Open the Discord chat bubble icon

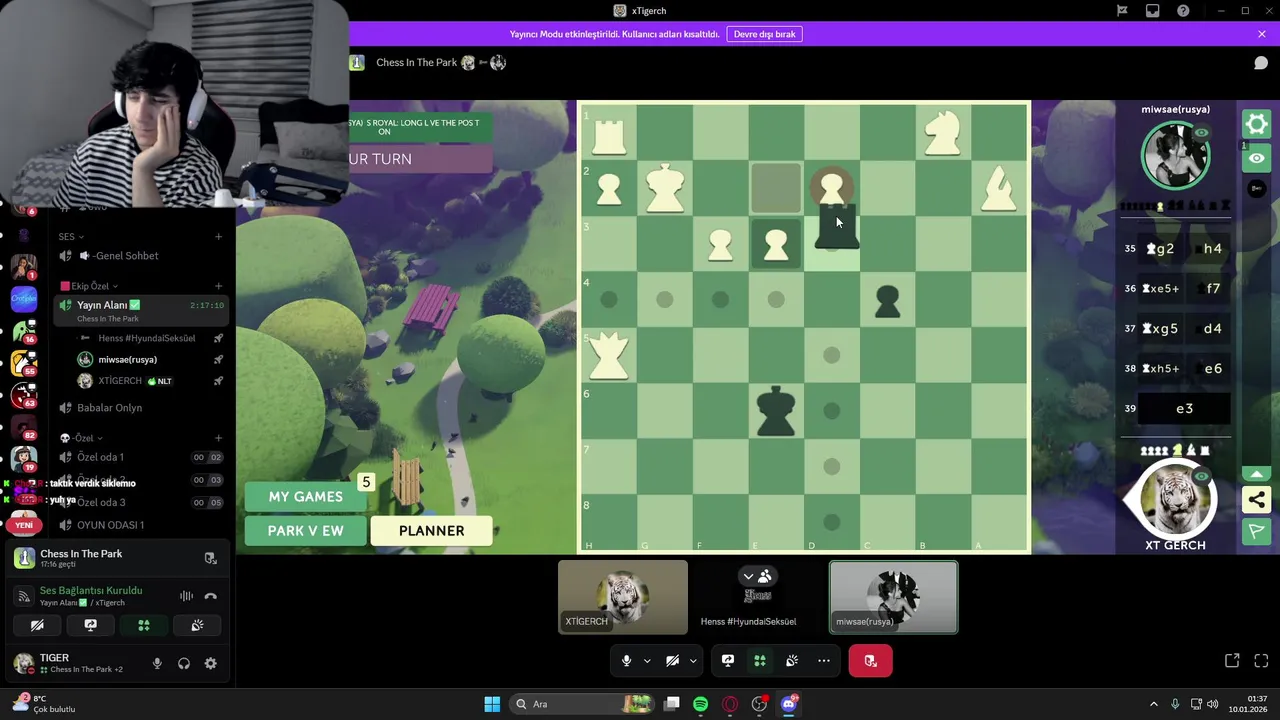[x=1261, y=63]
